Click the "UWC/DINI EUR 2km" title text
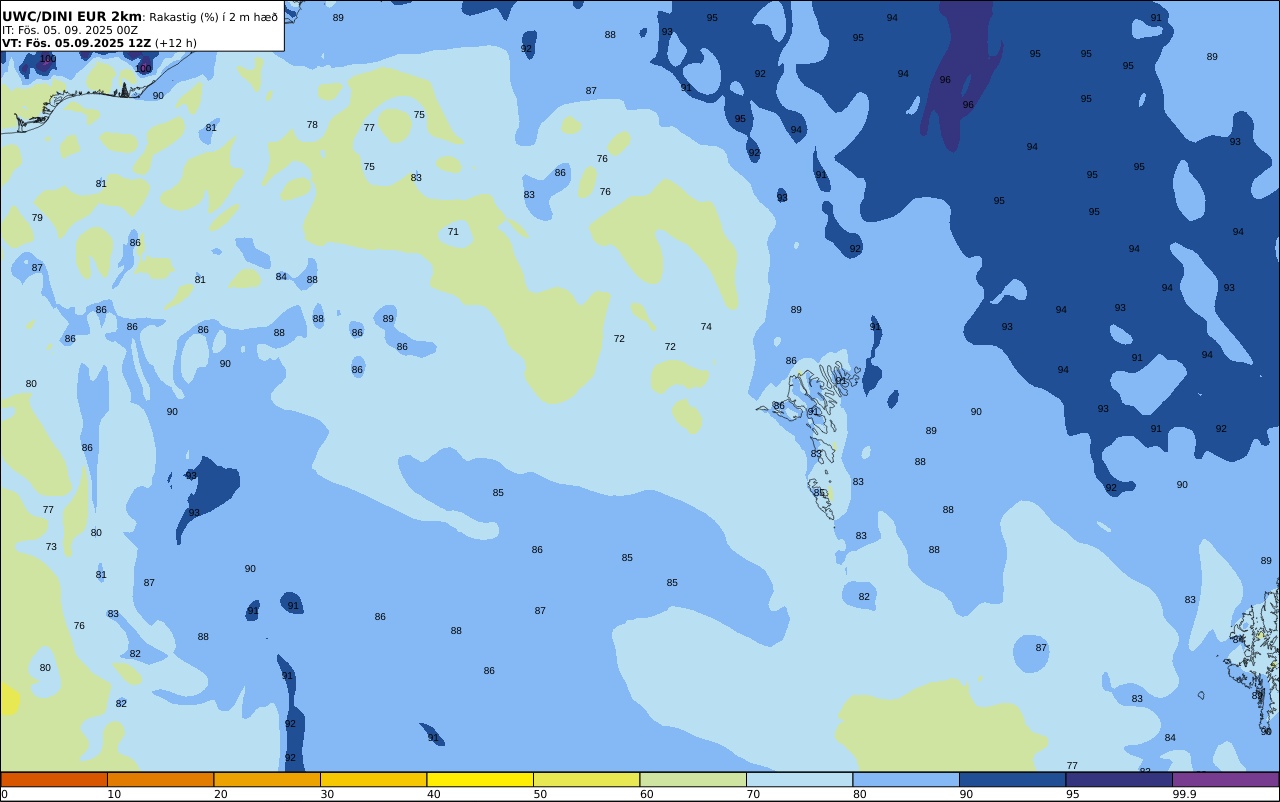The width and height of the screenshot is (1280, 802). pos(72,16)
